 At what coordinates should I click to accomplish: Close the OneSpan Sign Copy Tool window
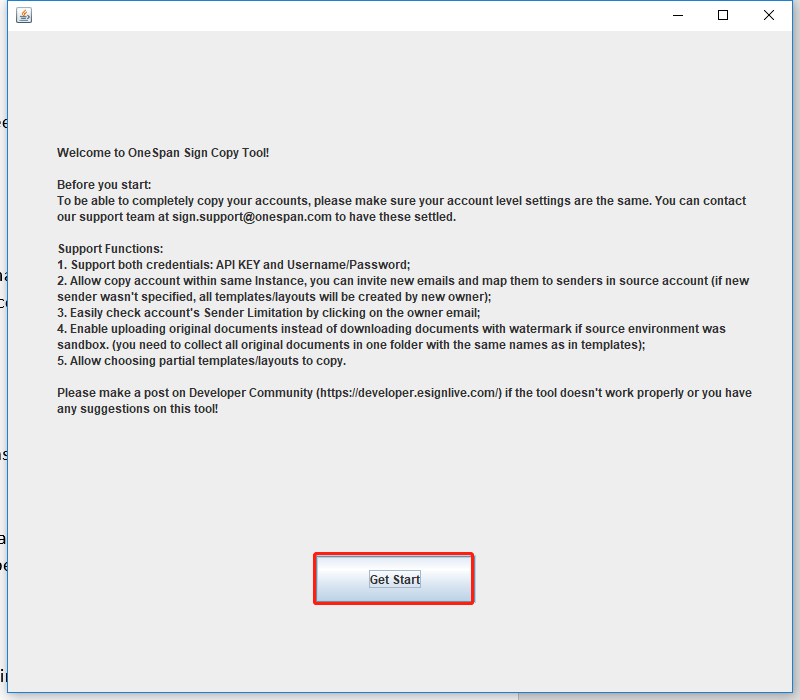(x=769, y=15)
